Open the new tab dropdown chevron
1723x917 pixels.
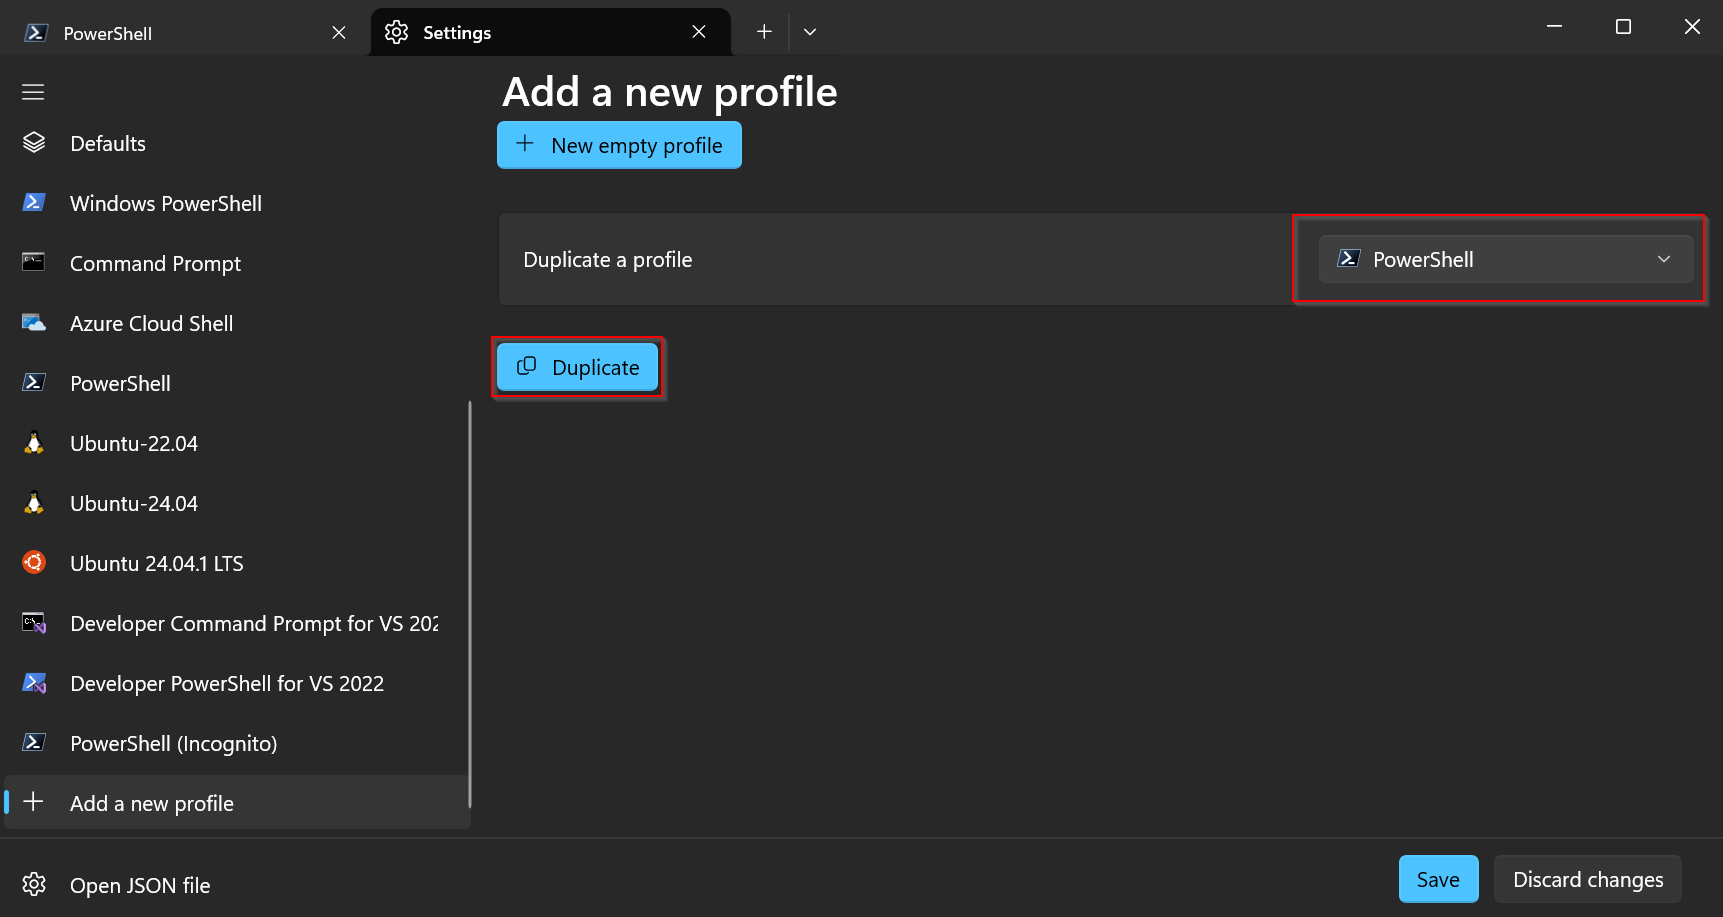[810, 32]
